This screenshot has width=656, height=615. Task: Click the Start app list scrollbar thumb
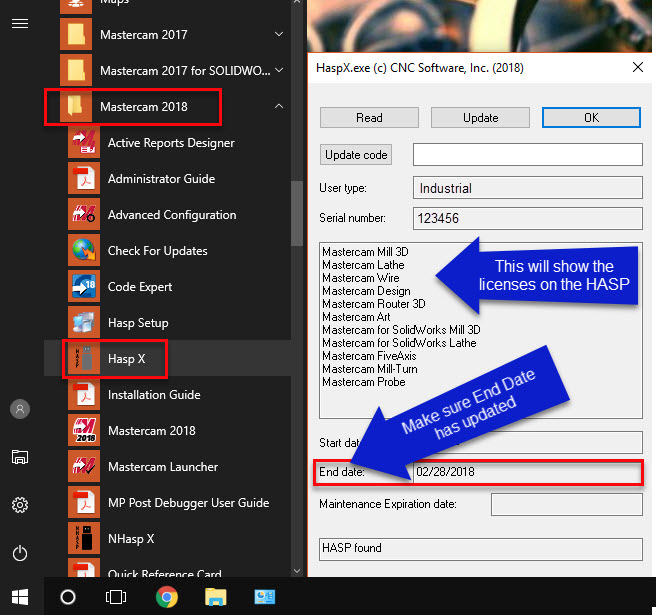point(297,213)
